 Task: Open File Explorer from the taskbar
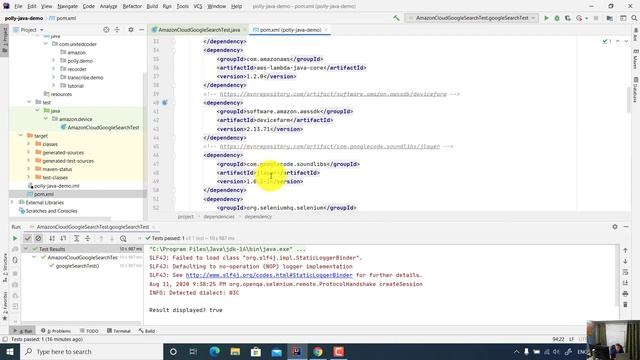(x=235, y=351)
